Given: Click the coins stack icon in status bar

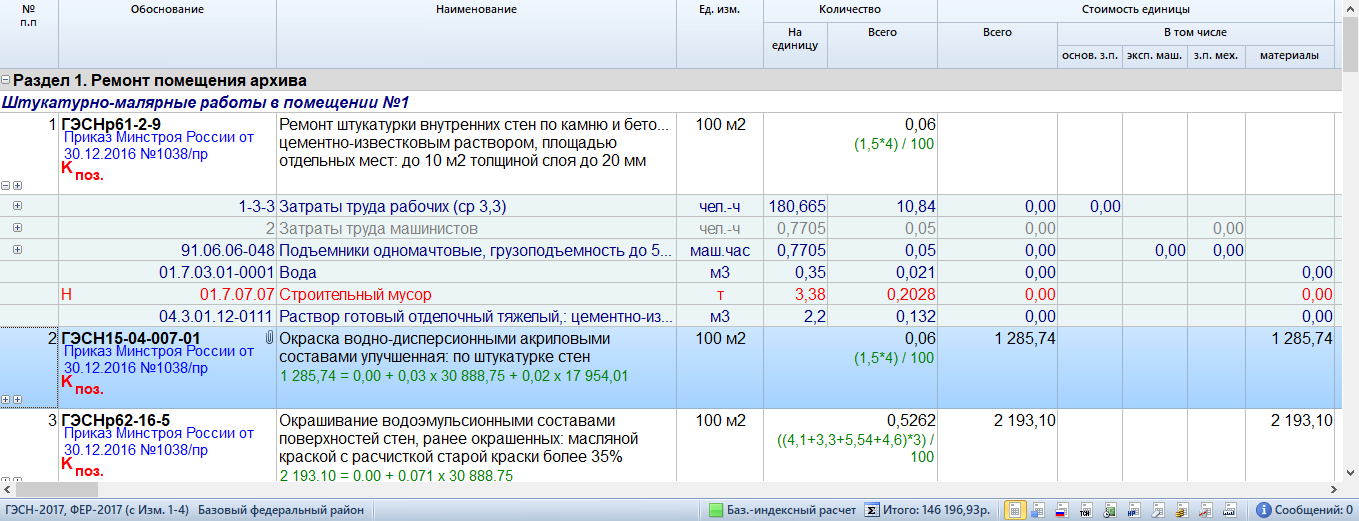Looking at the screenshot, I should 1182,510.
